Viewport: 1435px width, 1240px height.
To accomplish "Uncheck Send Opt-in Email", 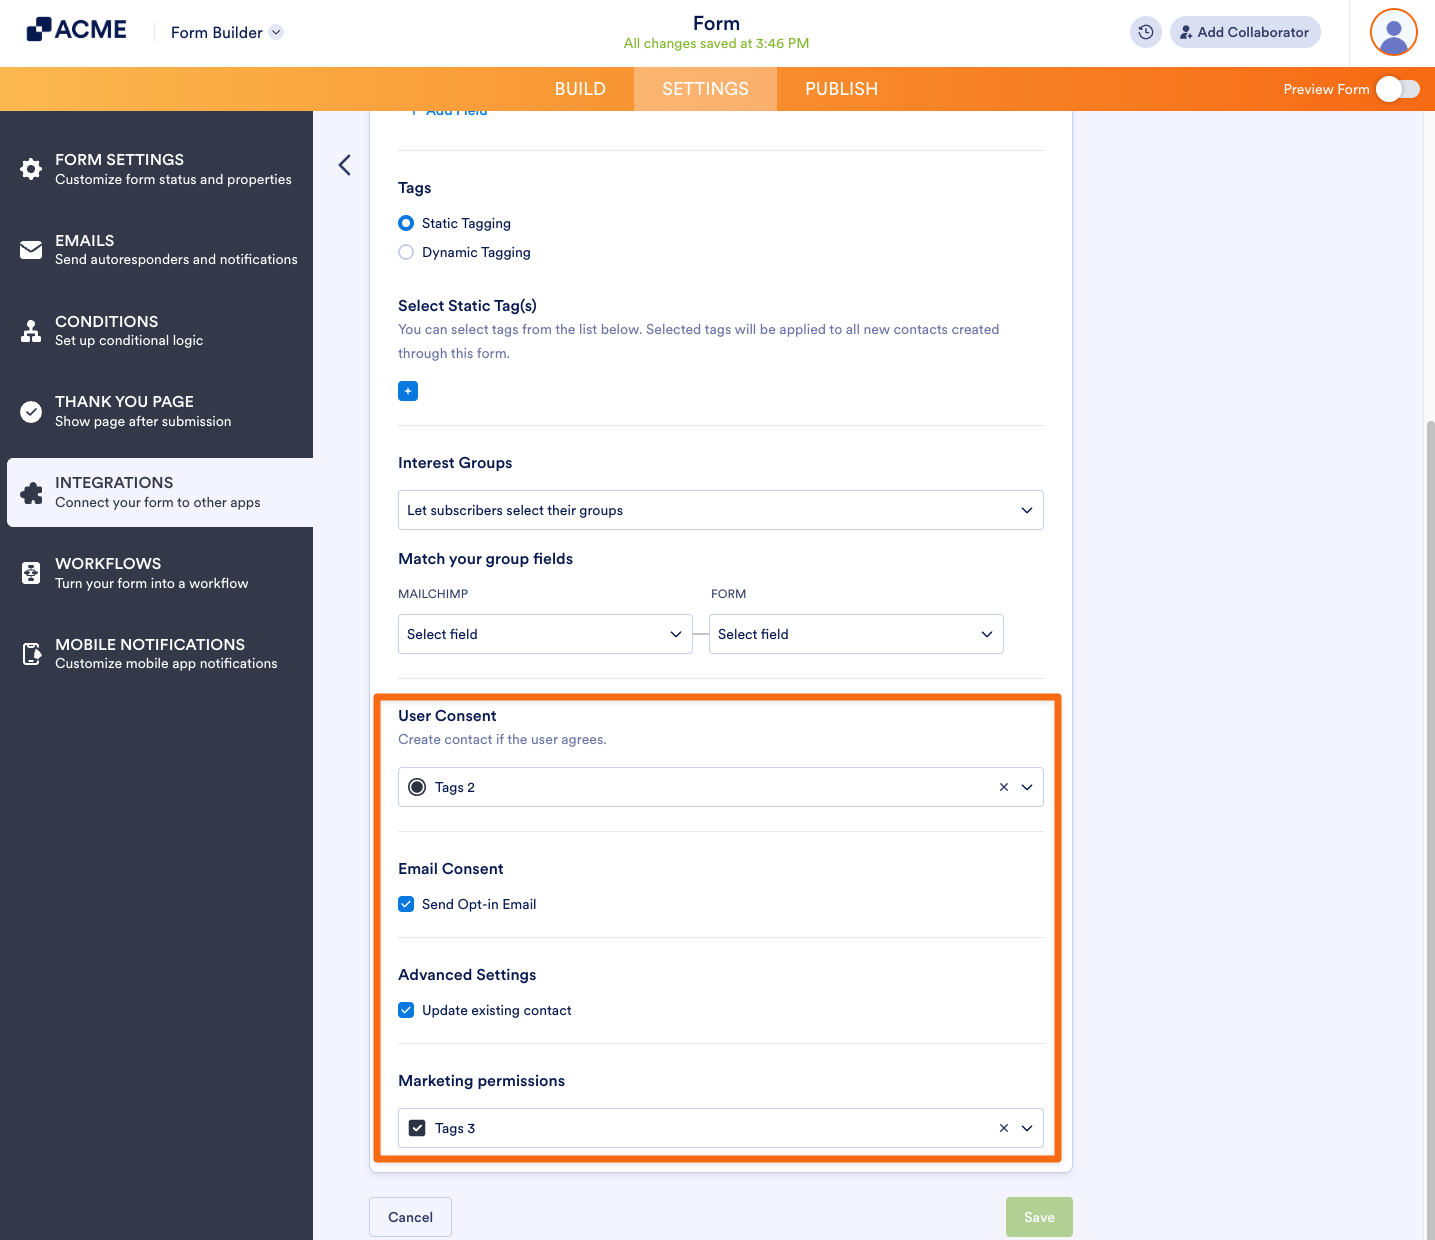I will pos(406,904).
